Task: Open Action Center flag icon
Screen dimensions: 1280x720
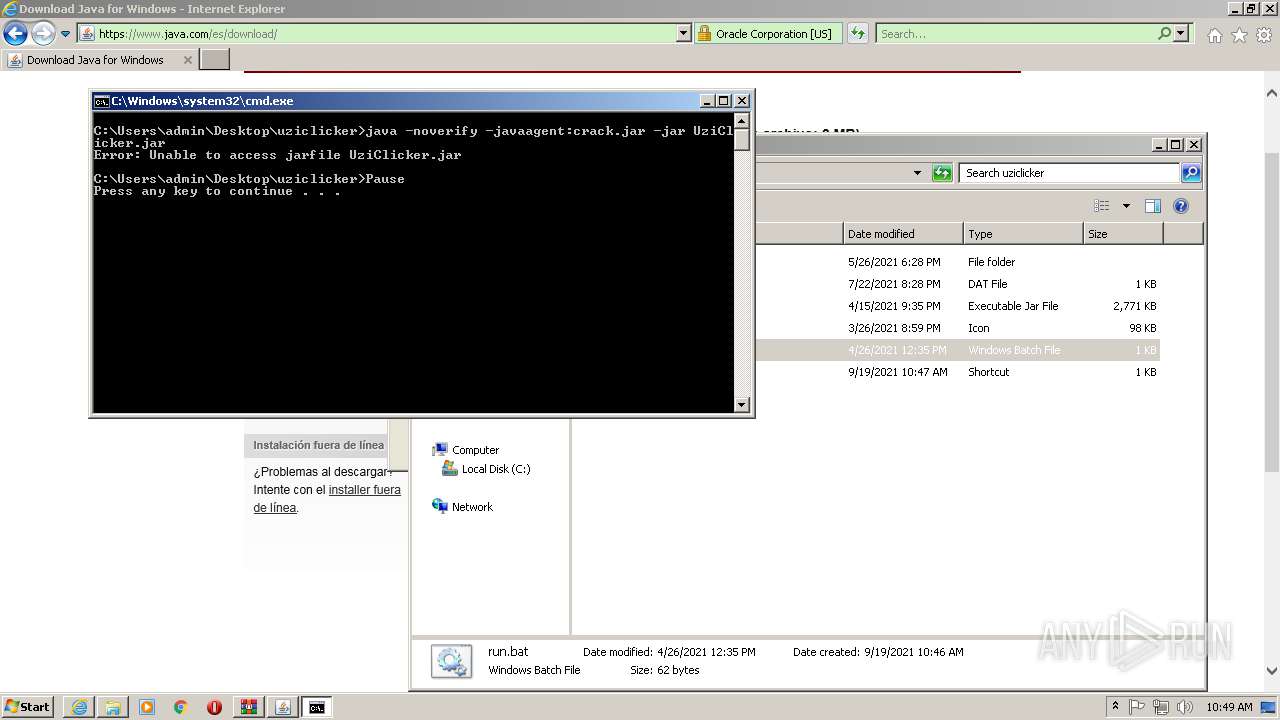Action: [x=1137, y=707]
